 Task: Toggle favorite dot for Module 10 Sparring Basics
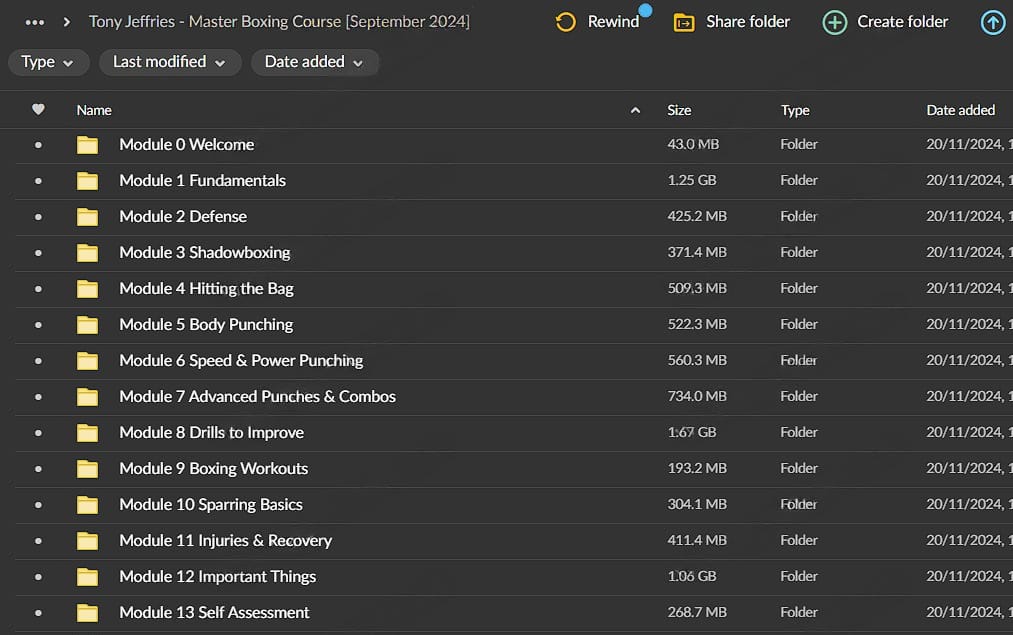tap(38, 505)
